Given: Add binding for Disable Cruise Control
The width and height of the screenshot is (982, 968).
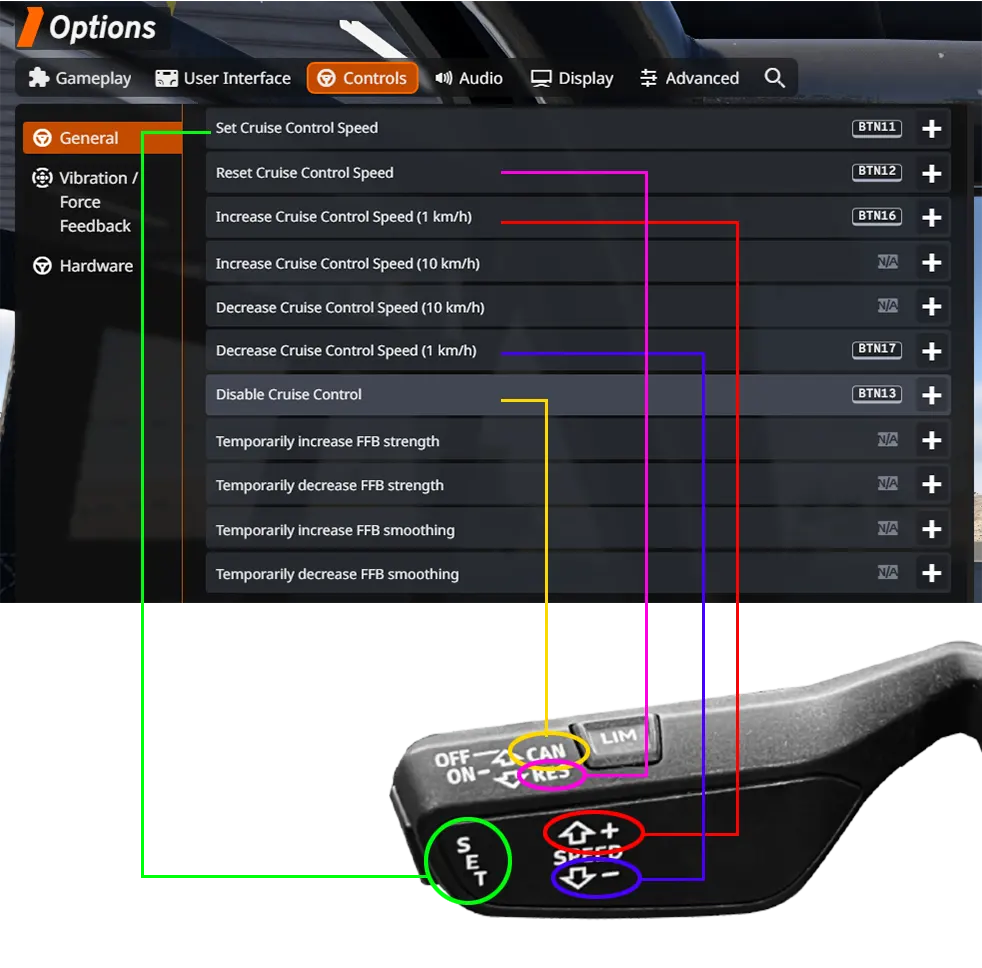Looking at the screenshot, I should tap(931, 395).
